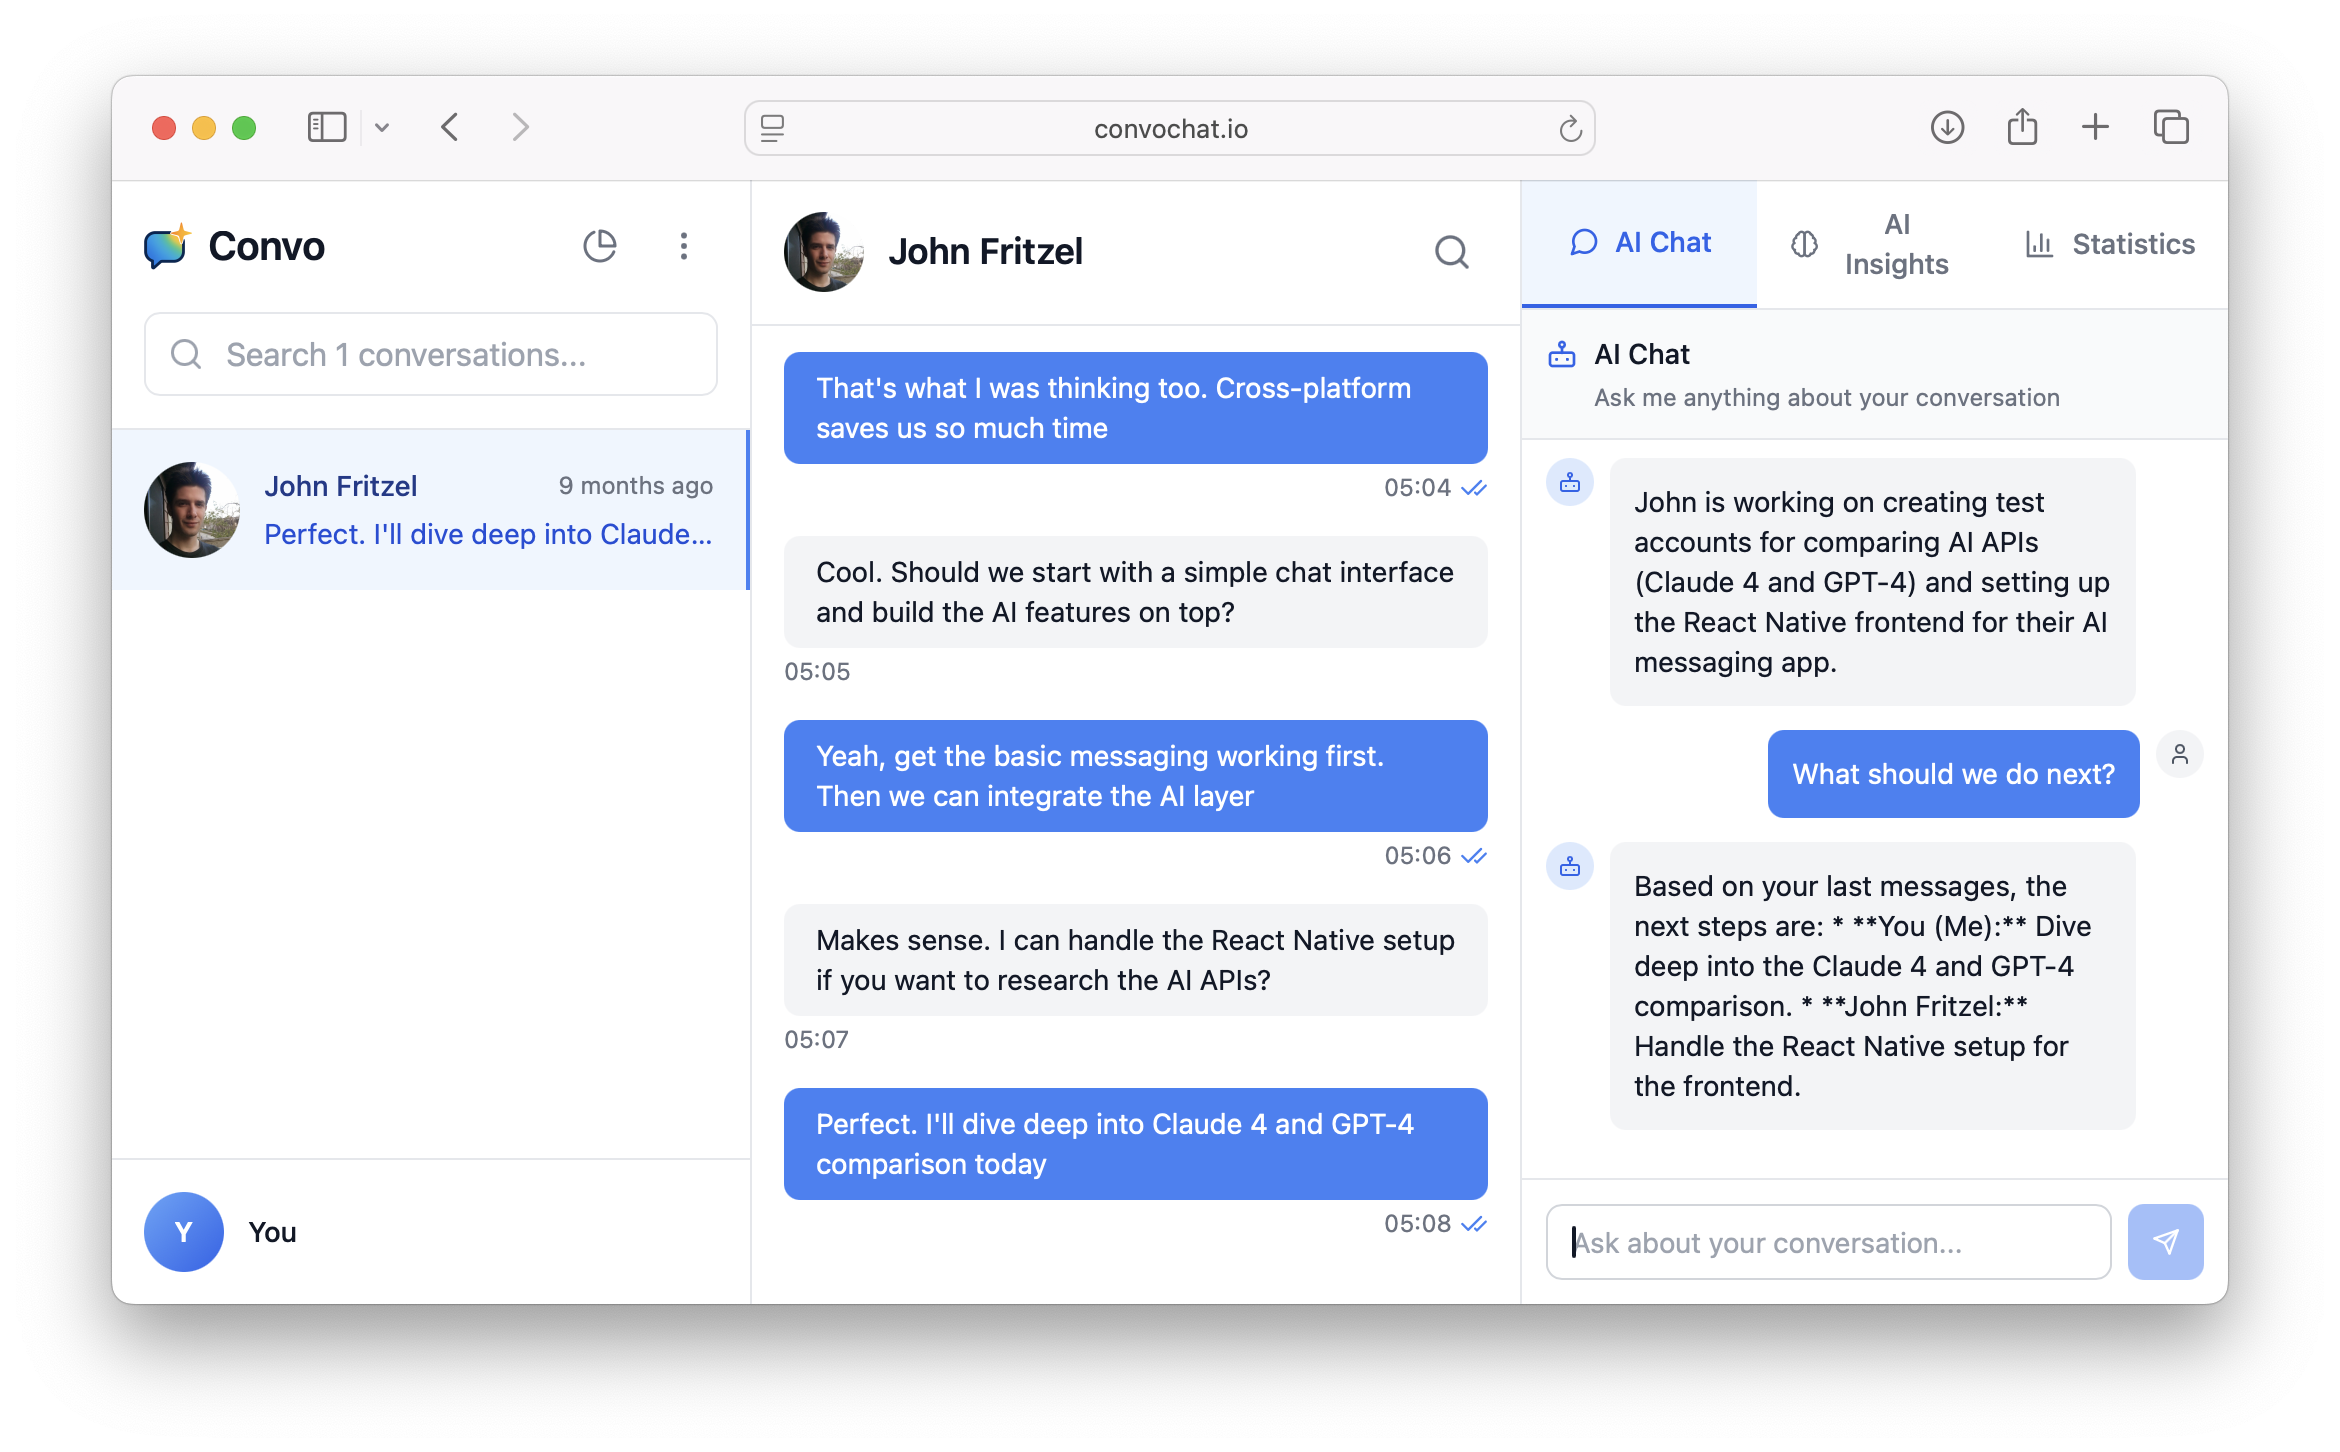Click the user icon beside the question bubble

pos(2181,754)
